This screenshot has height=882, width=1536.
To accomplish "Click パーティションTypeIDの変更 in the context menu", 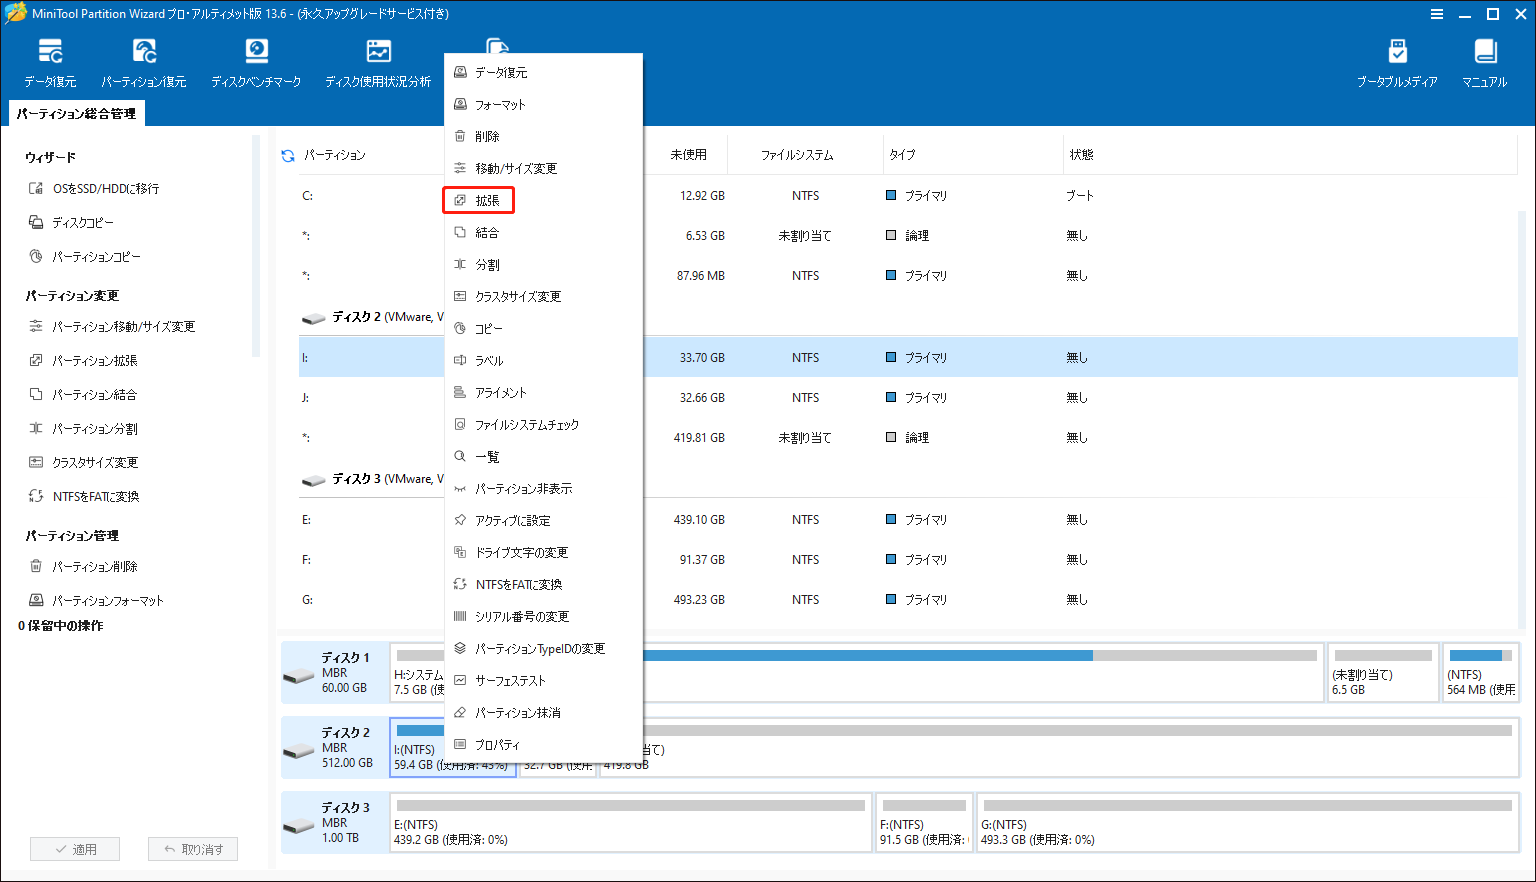I will pyautogui.click(x=543, y=648).
